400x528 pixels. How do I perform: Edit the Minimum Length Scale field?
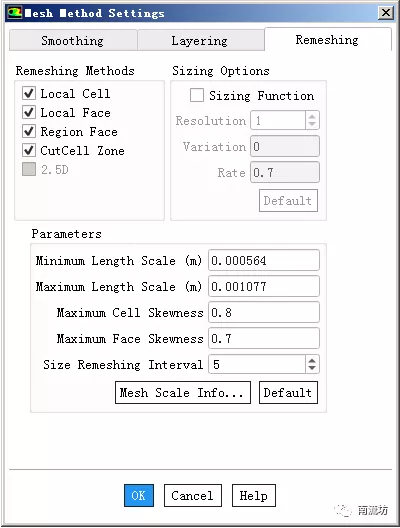point(264,260)
